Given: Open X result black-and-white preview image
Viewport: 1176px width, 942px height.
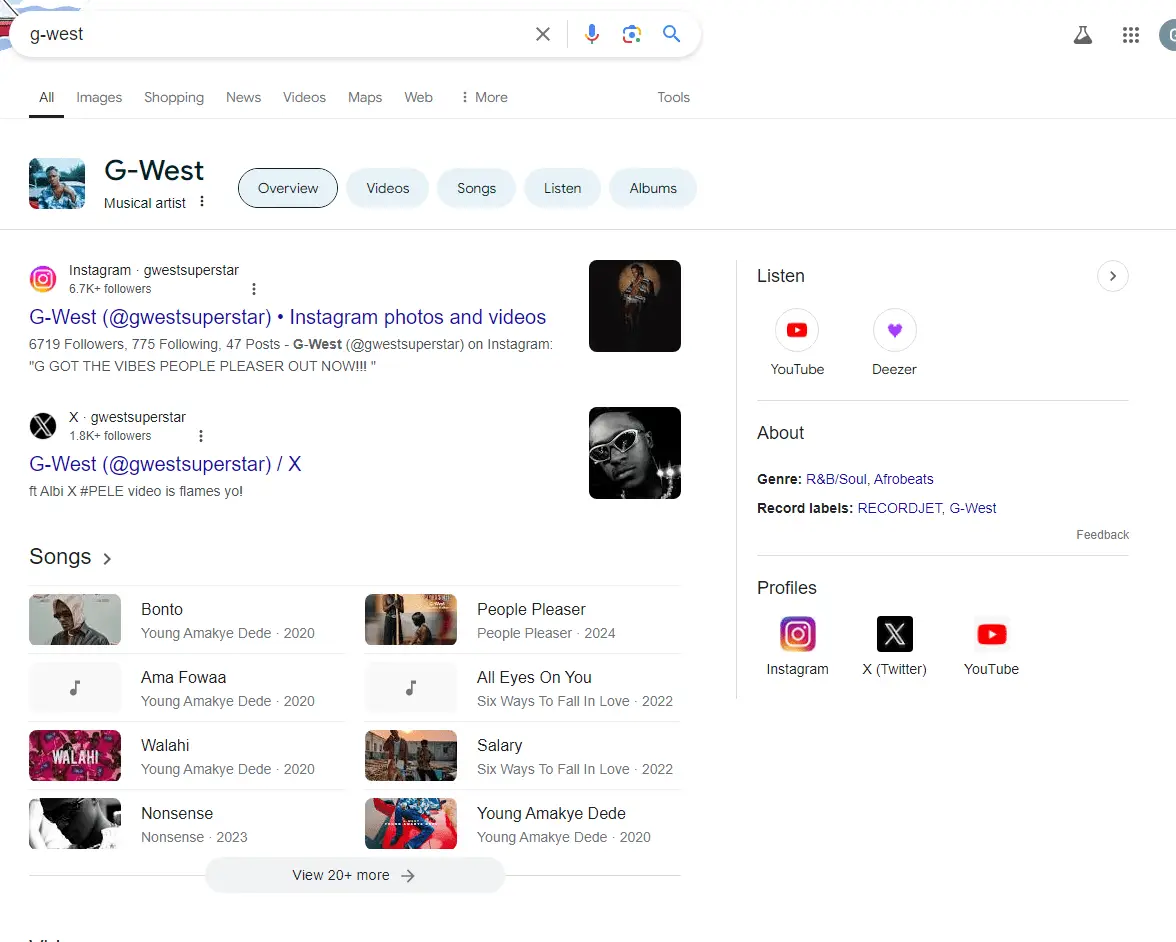Looking at the screenshot, I should click(x=634, y=453).
